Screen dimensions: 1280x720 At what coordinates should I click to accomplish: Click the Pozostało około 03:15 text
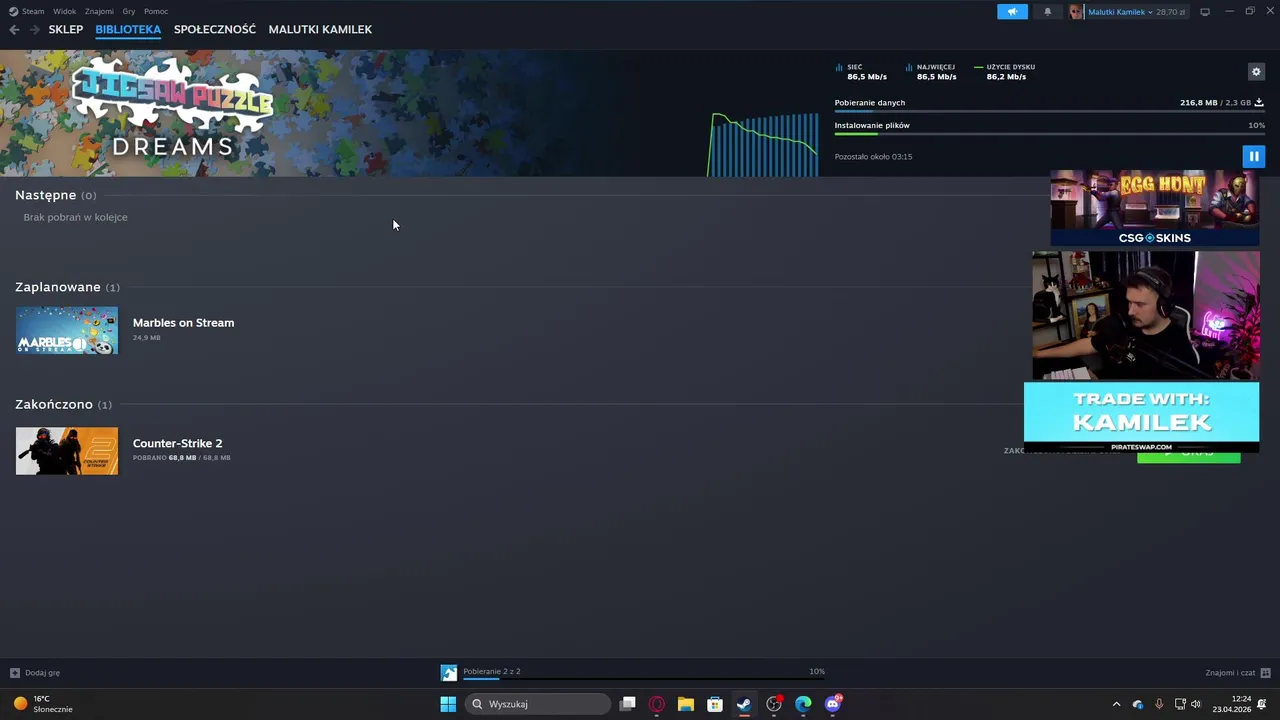tap(873, 157)
